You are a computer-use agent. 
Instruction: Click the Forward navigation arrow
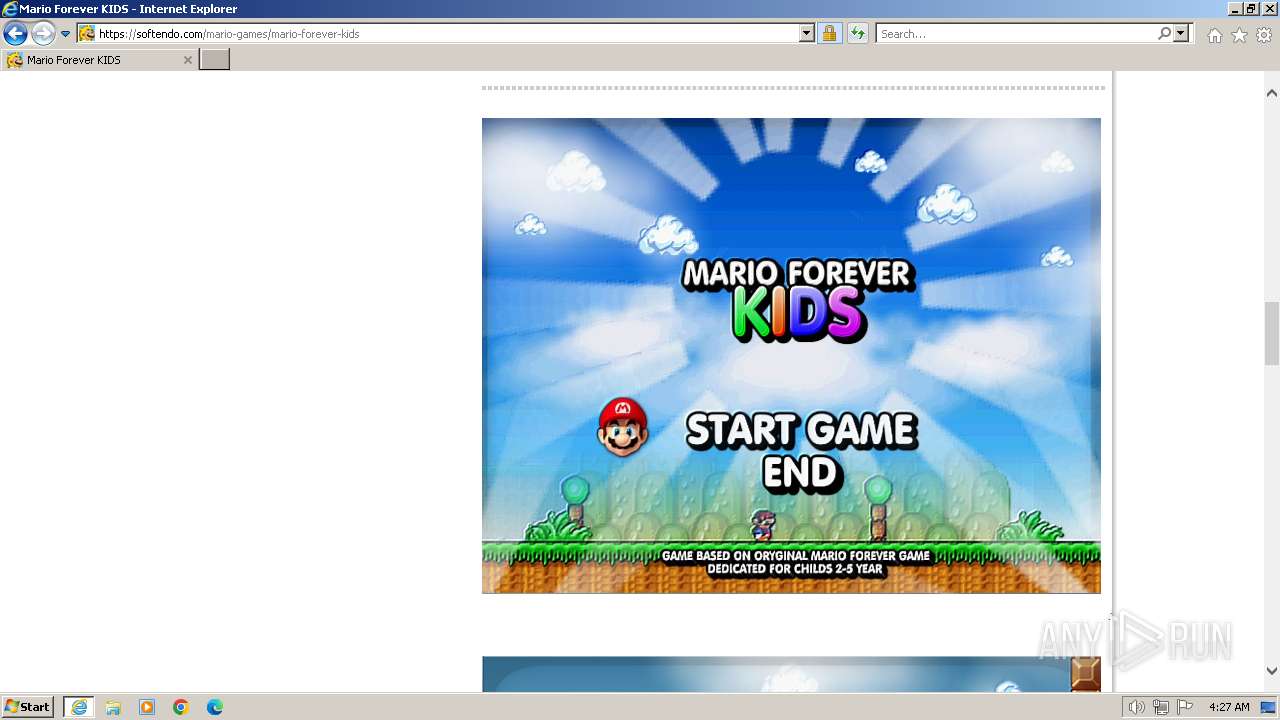pos(43,34)
